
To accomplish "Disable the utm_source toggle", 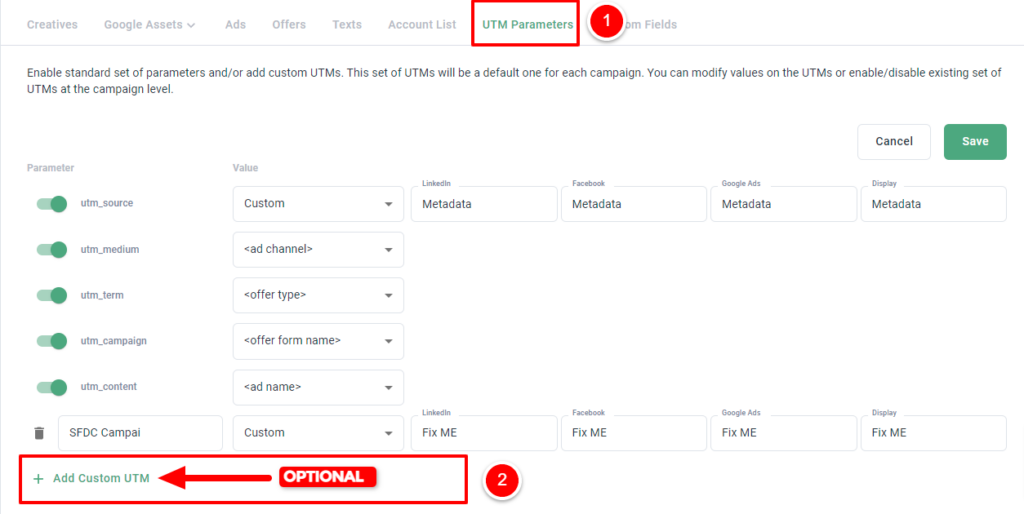I will click(x=52, y=204).
